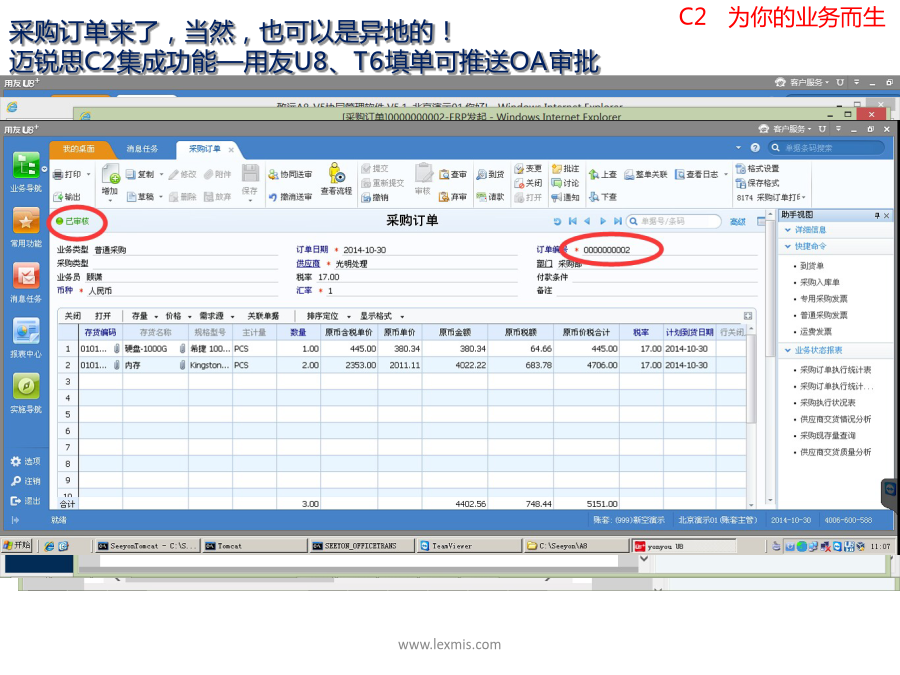Click the 讨论 discussion toolbar button
Image resolution: width=900 pixels, height=675 pixels.
565,183
